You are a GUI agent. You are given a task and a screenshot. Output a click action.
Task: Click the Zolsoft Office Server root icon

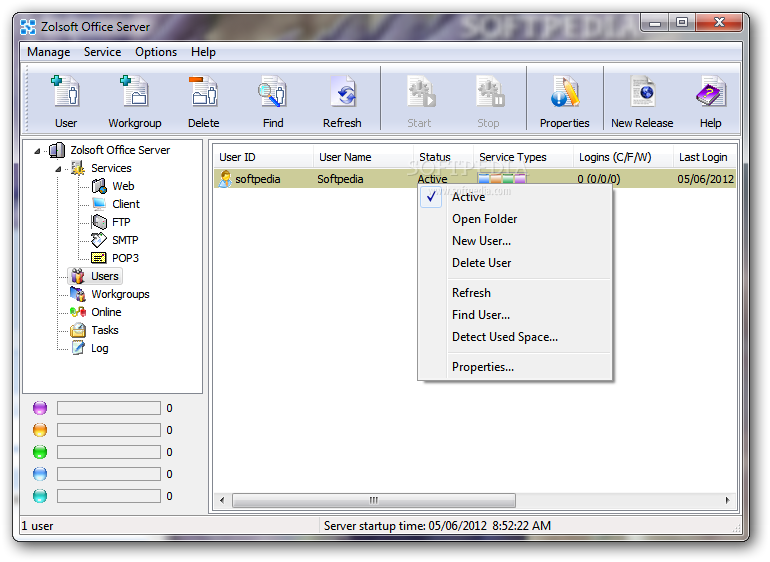pyautogui.click(x=57, y=150)
